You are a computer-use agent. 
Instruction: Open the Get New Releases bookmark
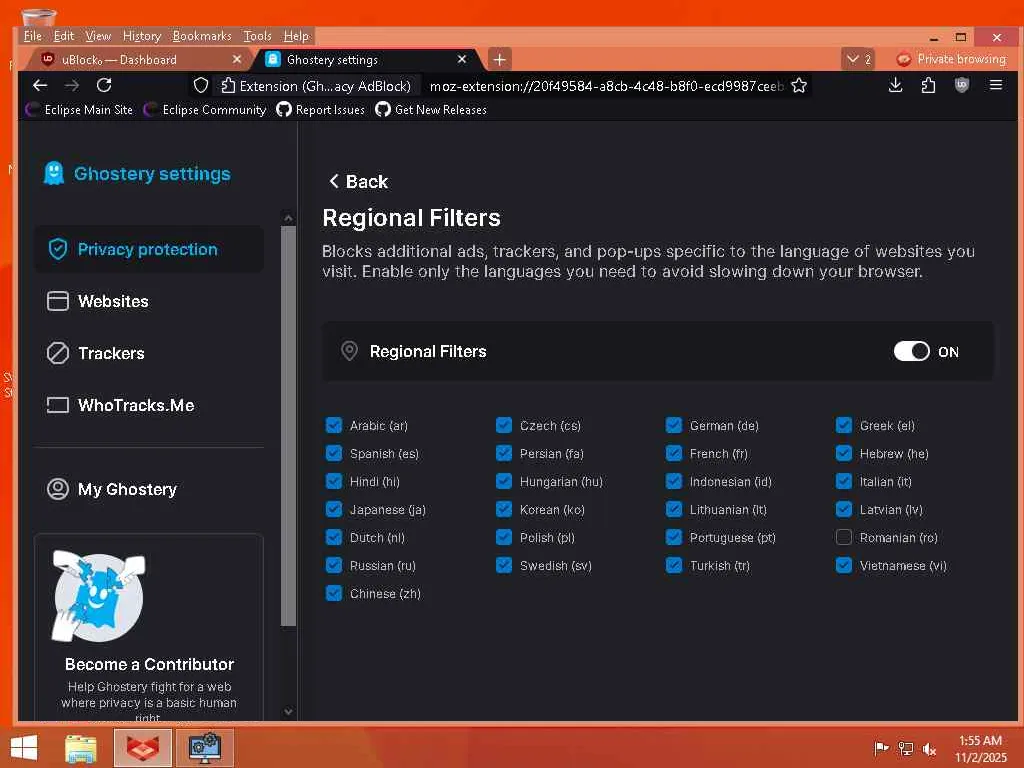point(431,110)
